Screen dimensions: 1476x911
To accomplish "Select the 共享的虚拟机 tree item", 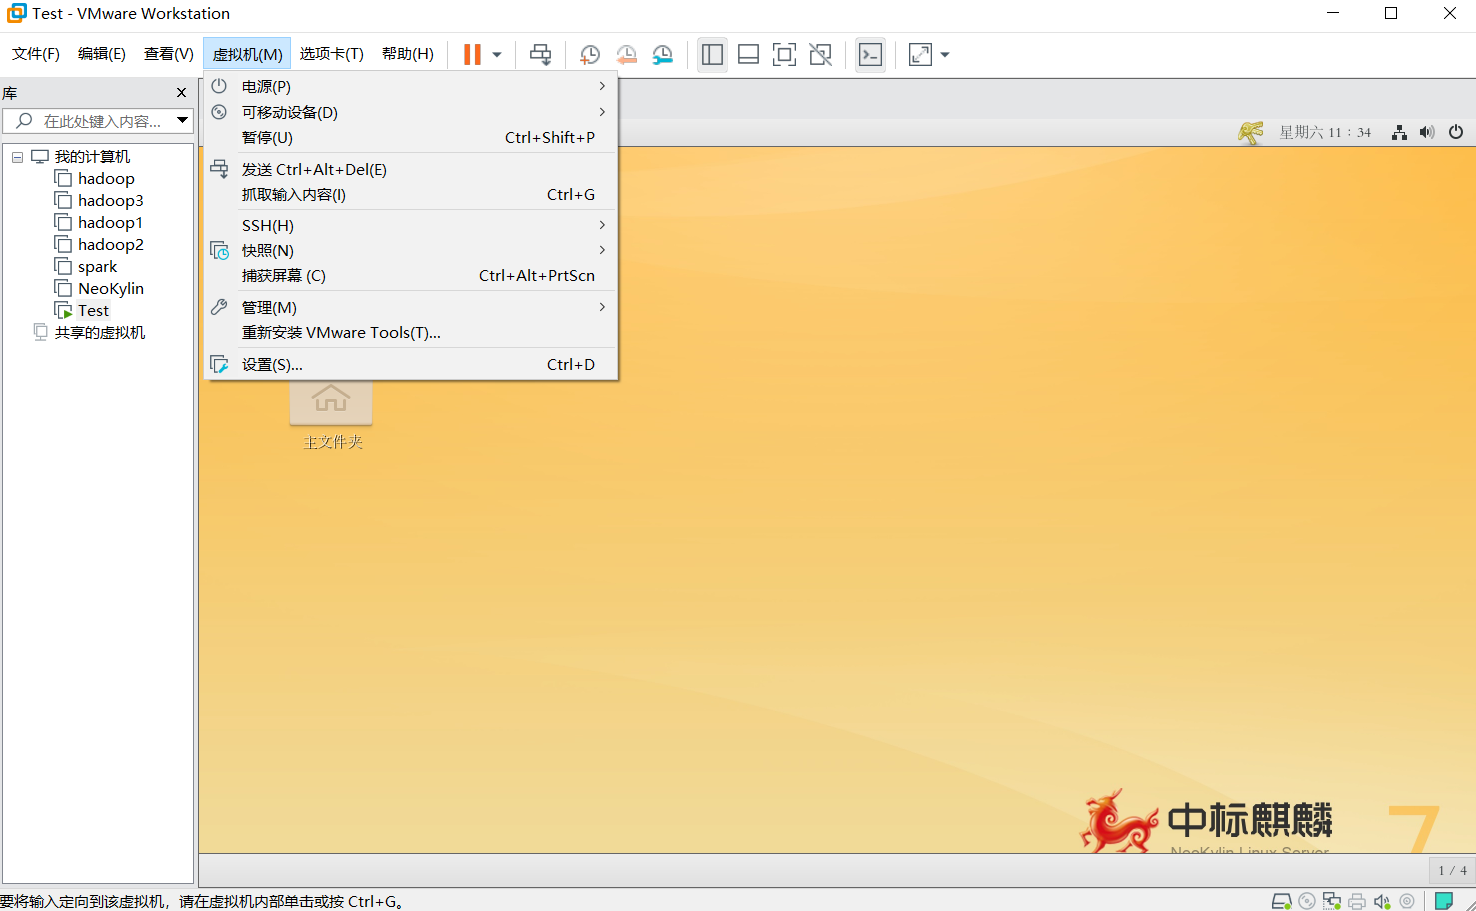I will click(100, 333).
